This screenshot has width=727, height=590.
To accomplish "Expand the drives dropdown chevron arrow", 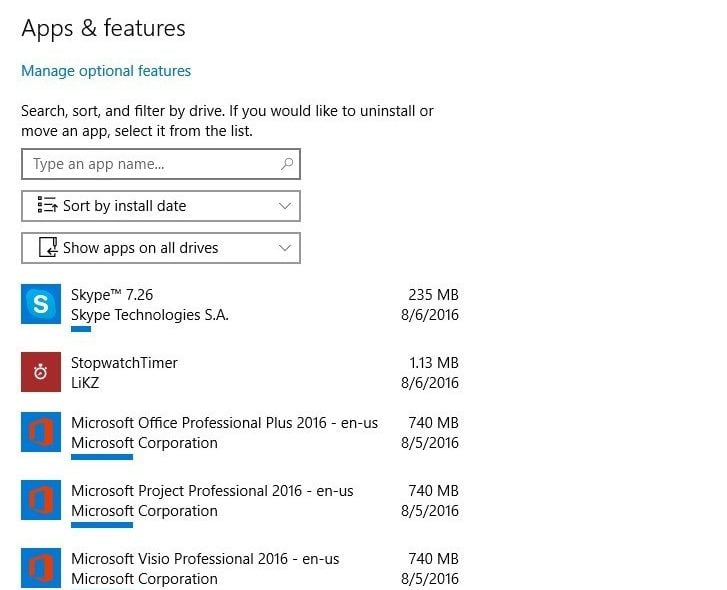I will click(285, 248).
